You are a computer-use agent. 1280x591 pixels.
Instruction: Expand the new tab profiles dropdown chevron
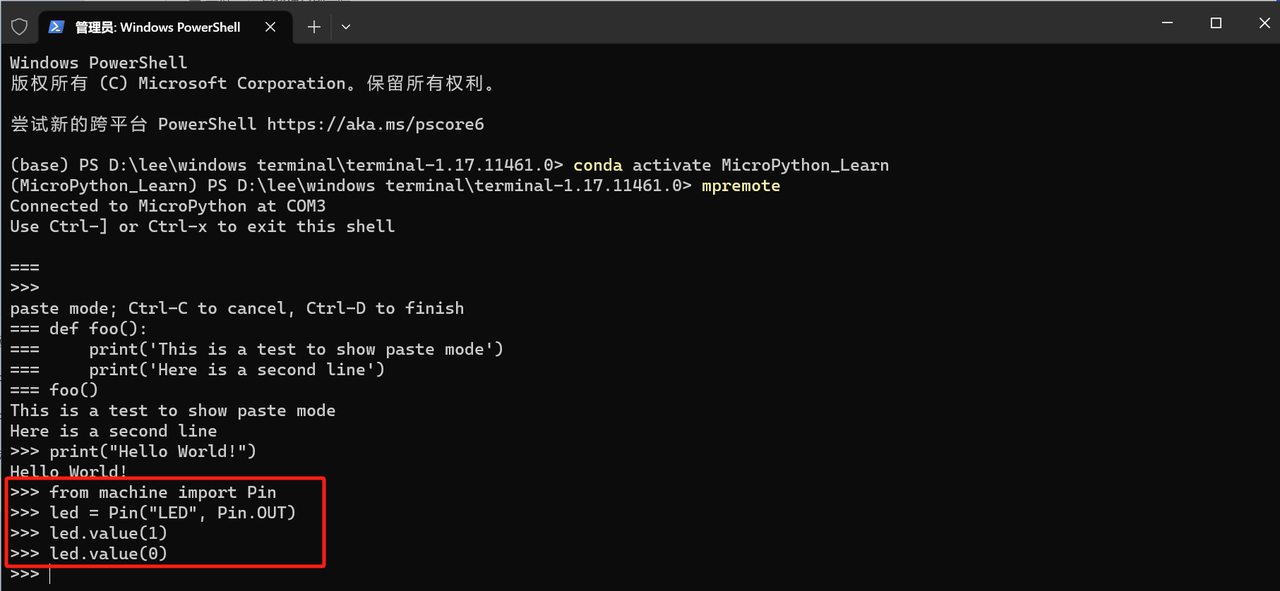(x=346, y=27)
